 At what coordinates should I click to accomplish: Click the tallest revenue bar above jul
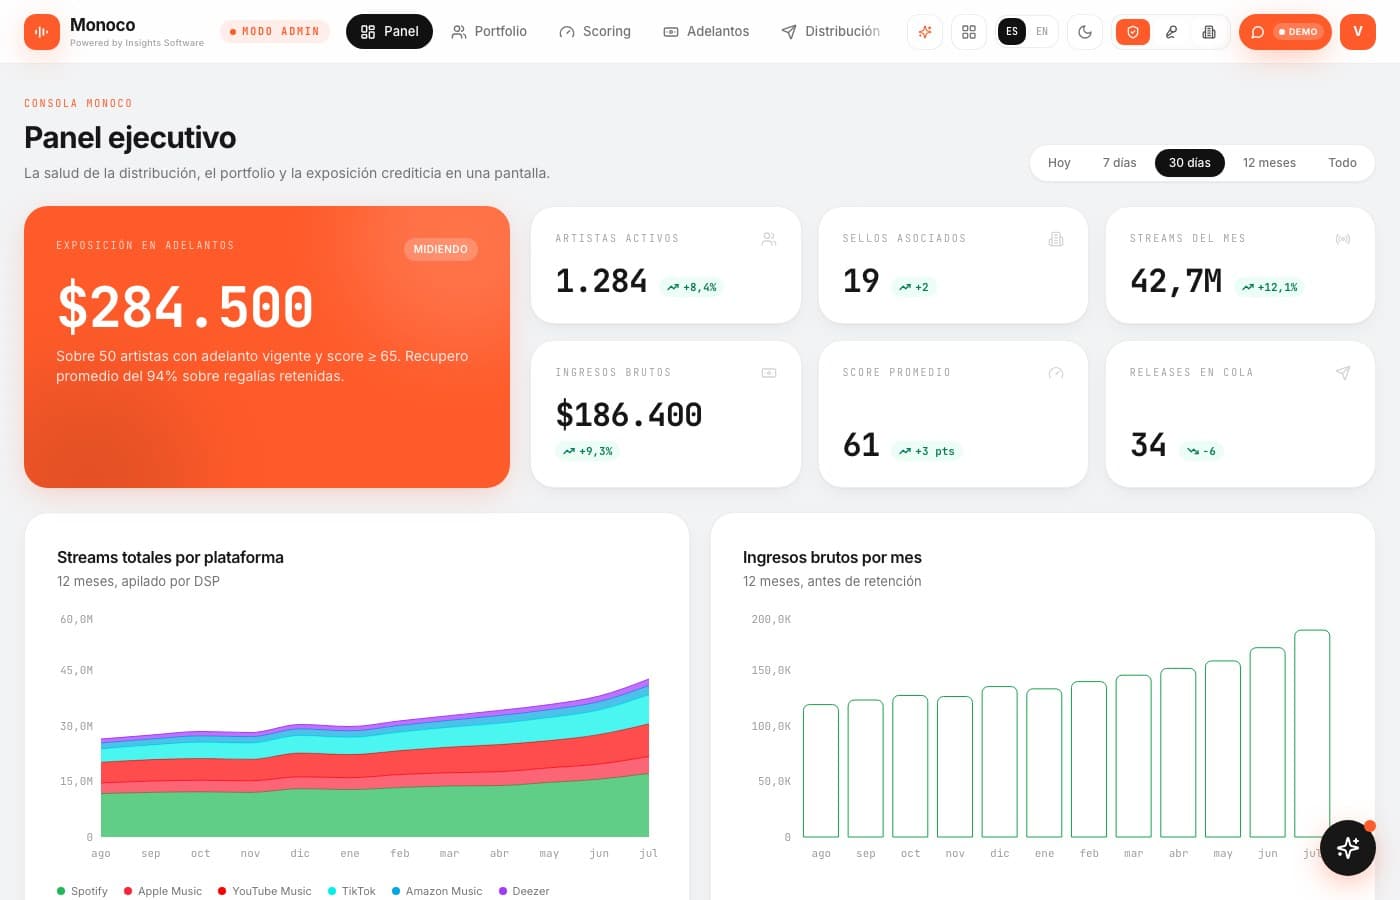[x=1312, y=733]
